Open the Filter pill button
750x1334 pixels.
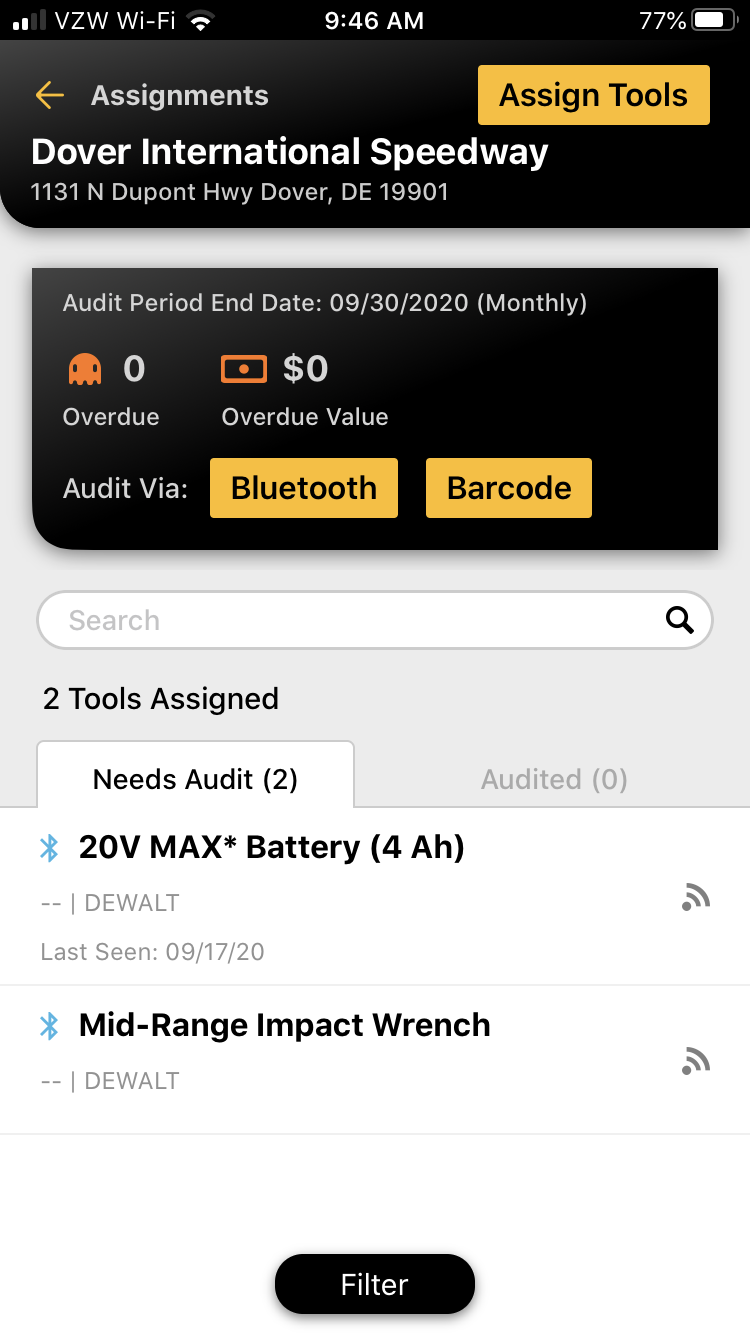pyautogui.click(x=375, y=1284)
